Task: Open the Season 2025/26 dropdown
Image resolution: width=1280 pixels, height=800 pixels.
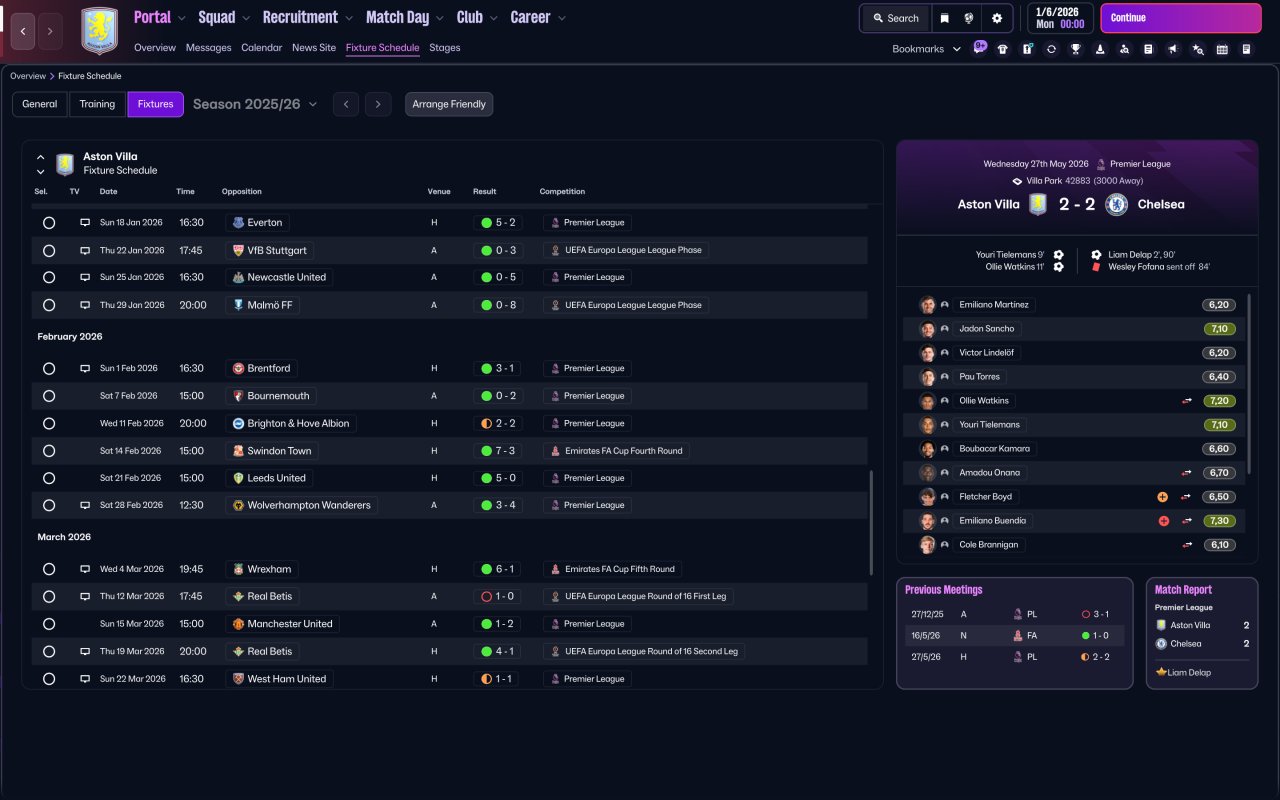Action: point(255,104)
